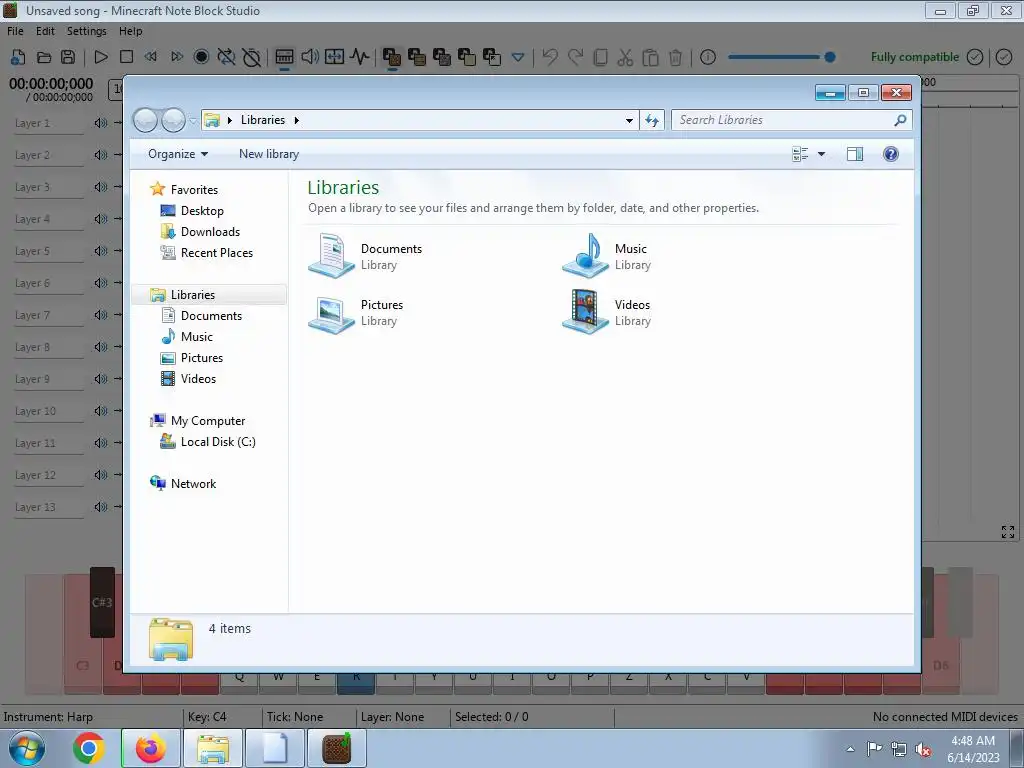Expand the instrument list dropdown triangle
Viewport: 1024px width, 768px height.
[518, 57]
